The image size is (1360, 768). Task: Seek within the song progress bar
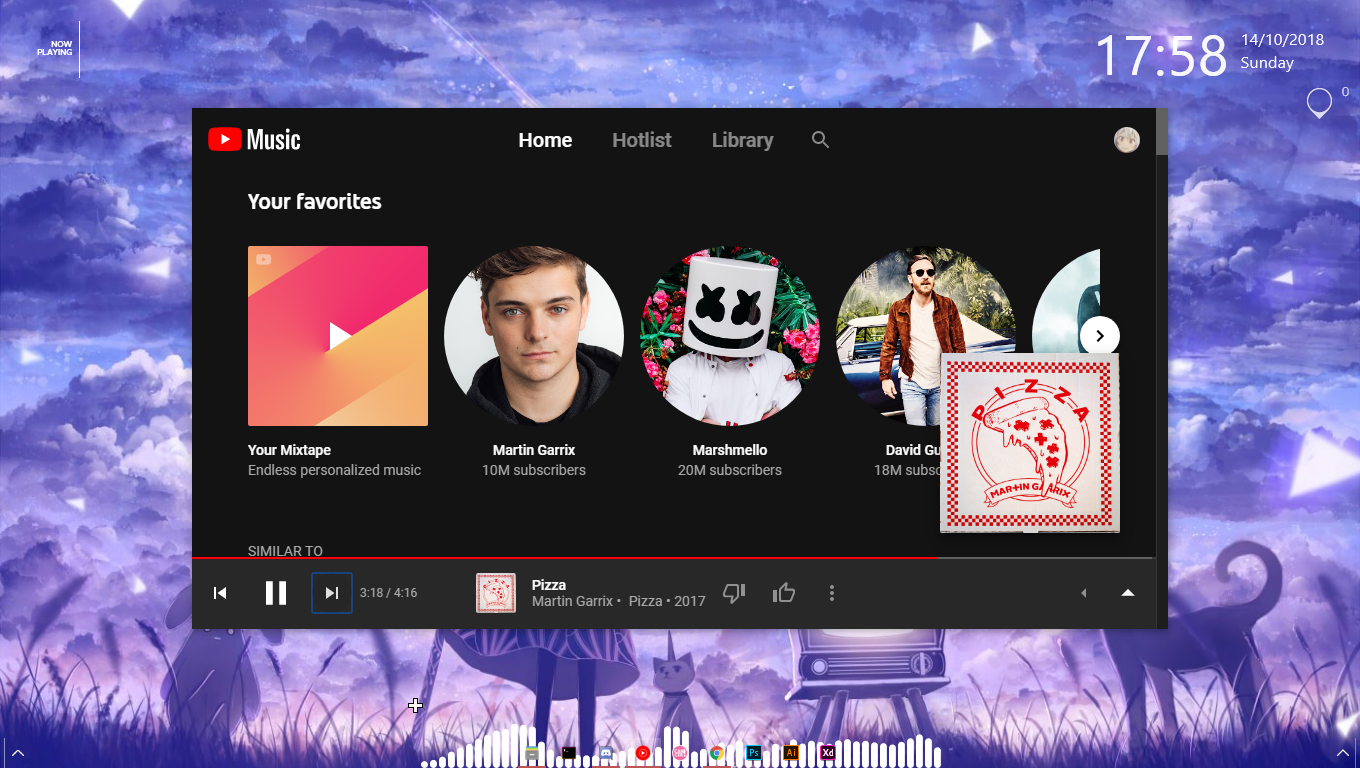tap(680, 558)
